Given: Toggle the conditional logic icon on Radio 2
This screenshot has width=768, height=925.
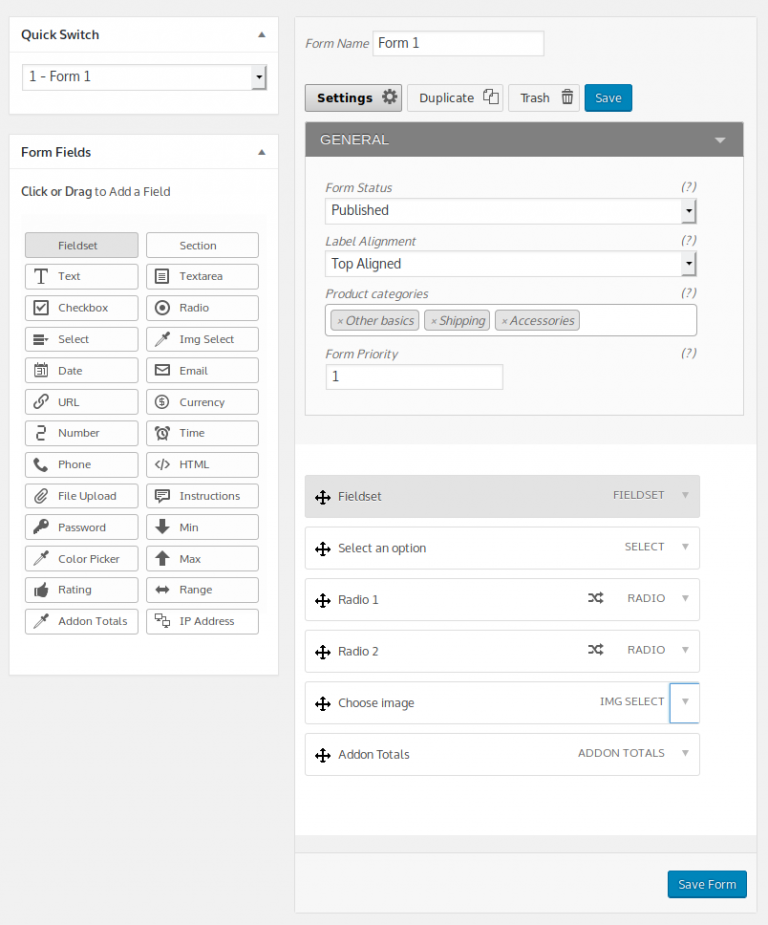Looking at the screenshot, I should 597,651.
